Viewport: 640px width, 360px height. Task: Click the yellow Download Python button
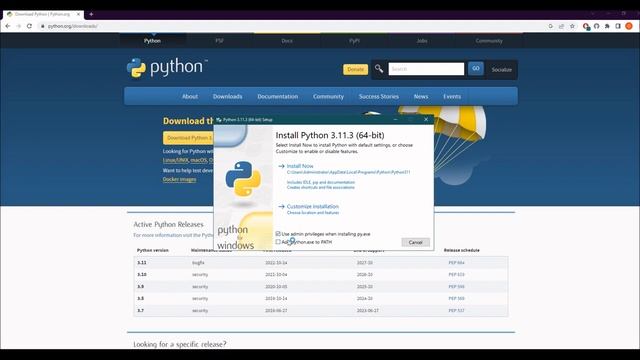tap(188, 138)
